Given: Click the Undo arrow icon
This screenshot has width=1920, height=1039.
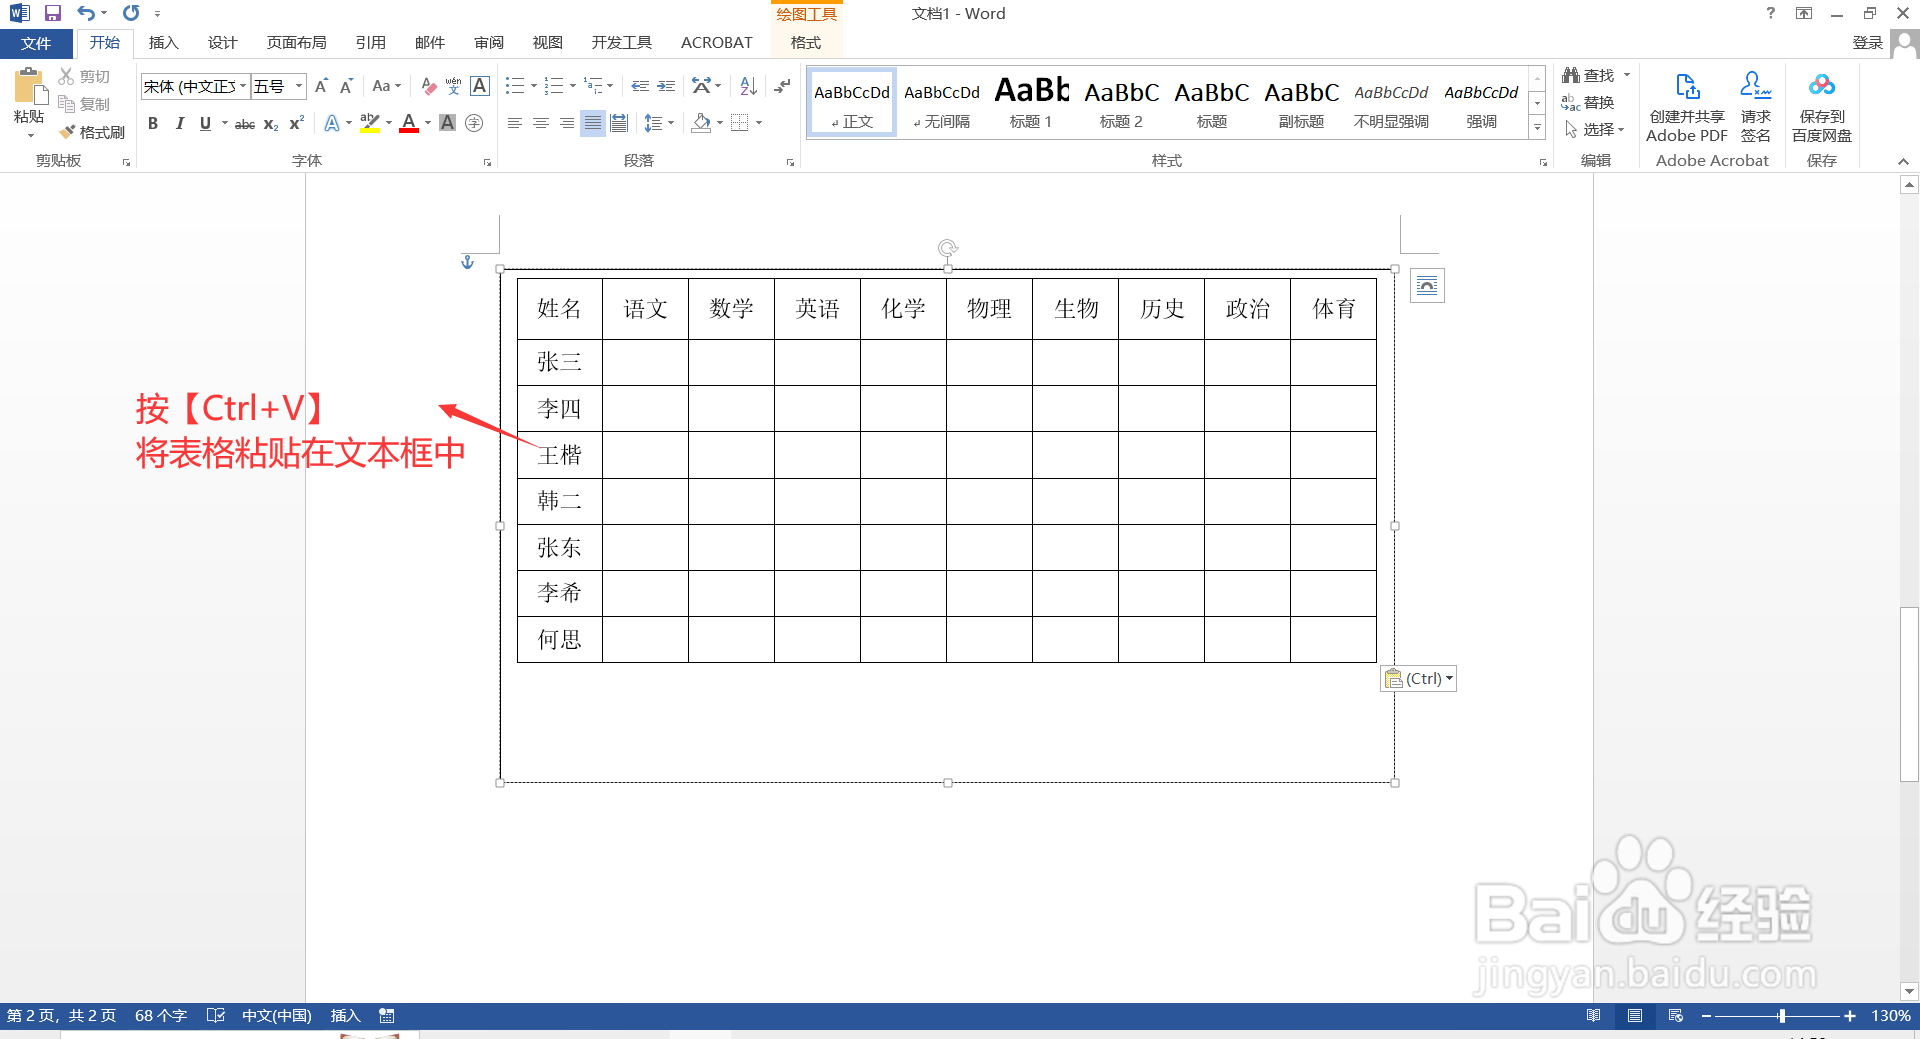Looking at the screenshot, I should [86, 13].
